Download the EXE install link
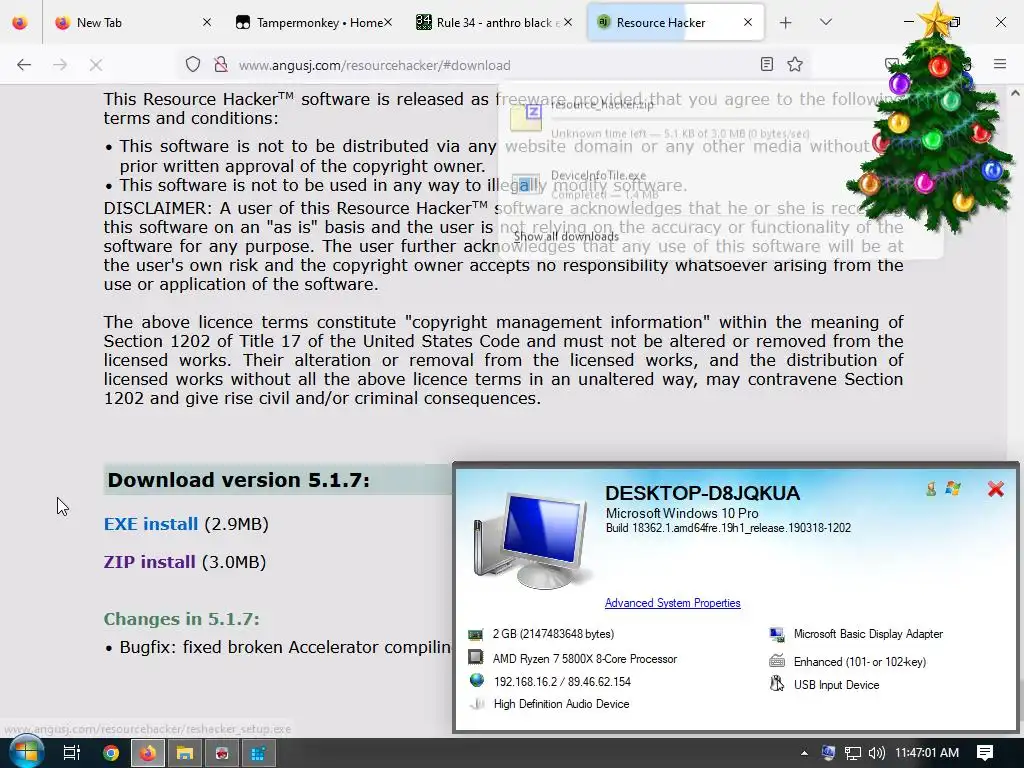The image size is (1024, 768). coord(151,524)
